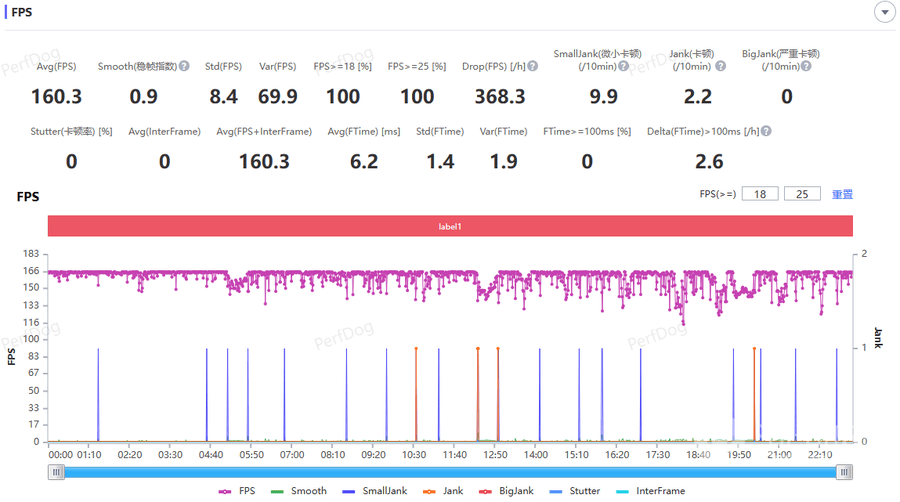Click right handle of timeline range slider
This screenshot has height=502, width=900.
tap(845, 472)
